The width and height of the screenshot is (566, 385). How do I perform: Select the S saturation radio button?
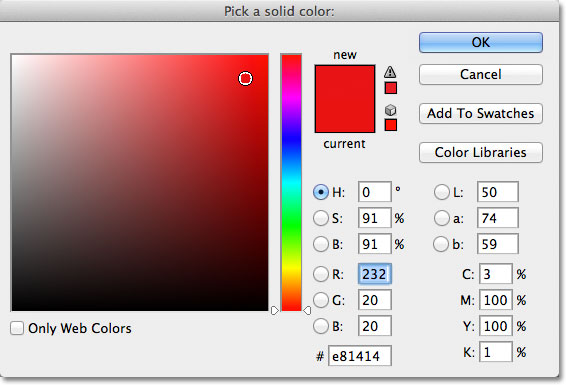321,218
